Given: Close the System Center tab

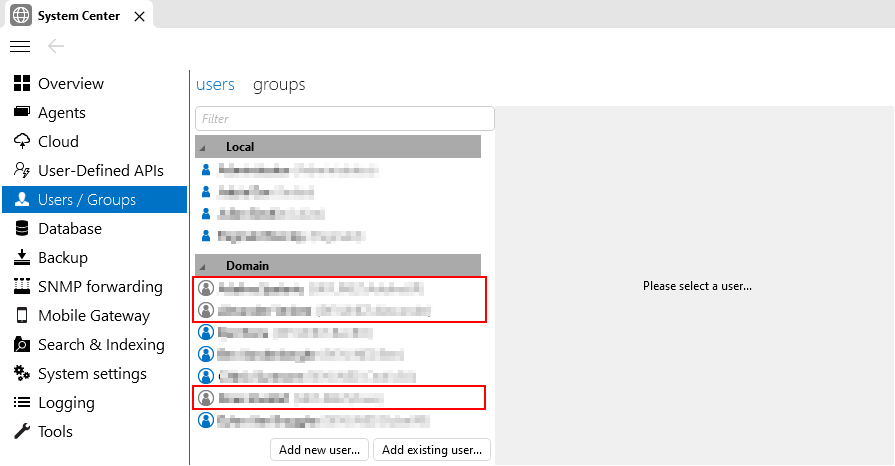Looking at the screenshot, I should click(139, 17).
